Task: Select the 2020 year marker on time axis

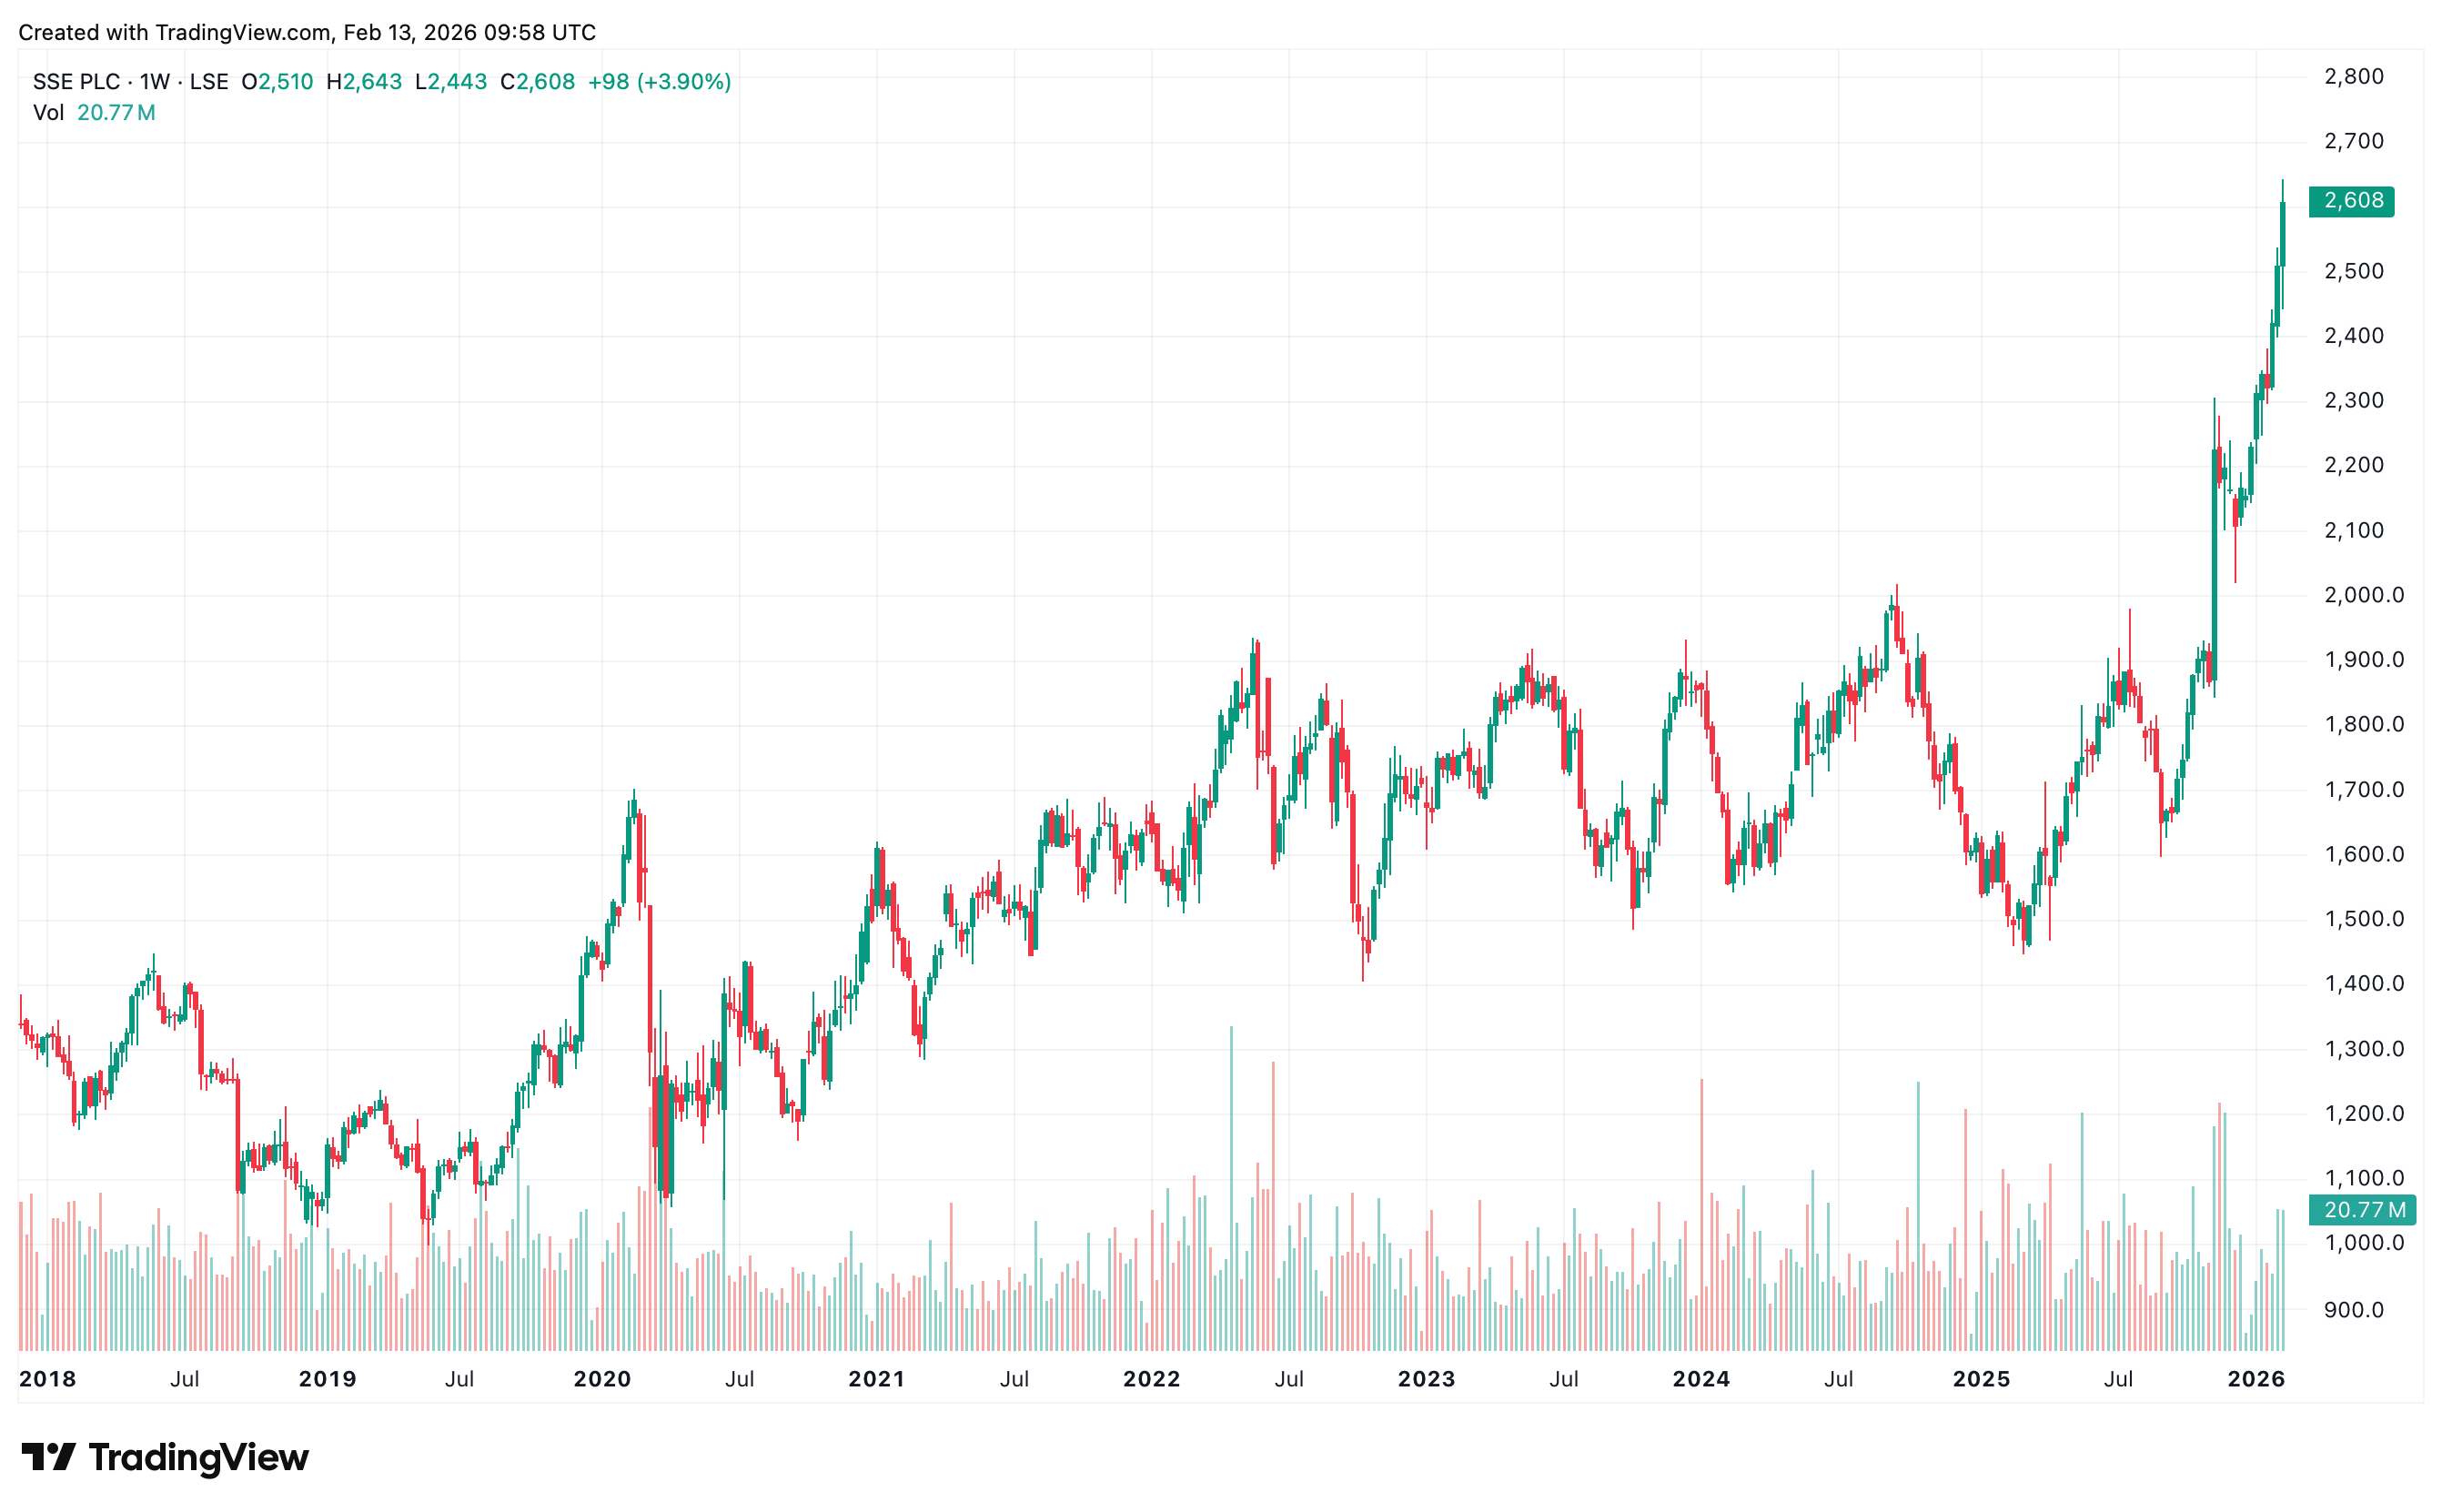Action: coord(602,1379)
